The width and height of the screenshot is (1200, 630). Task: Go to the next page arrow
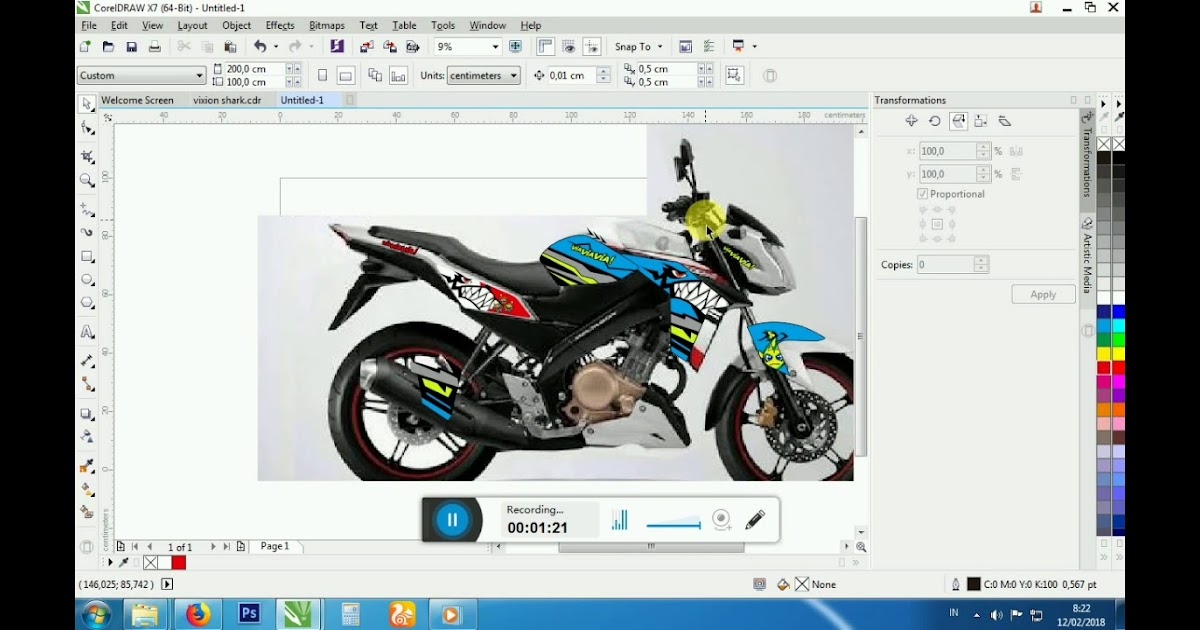[x=213, y=547]
